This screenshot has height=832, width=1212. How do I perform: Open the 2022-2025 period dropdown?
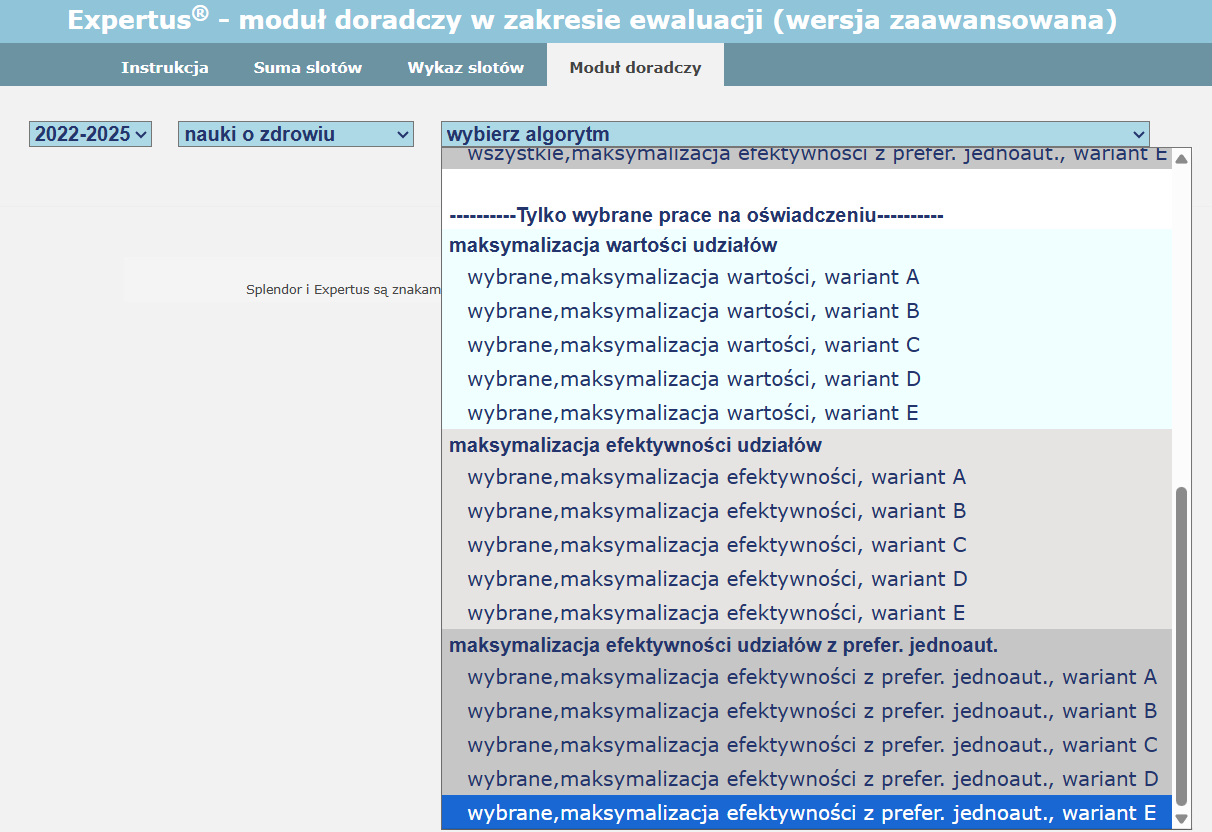click(90, 134)
